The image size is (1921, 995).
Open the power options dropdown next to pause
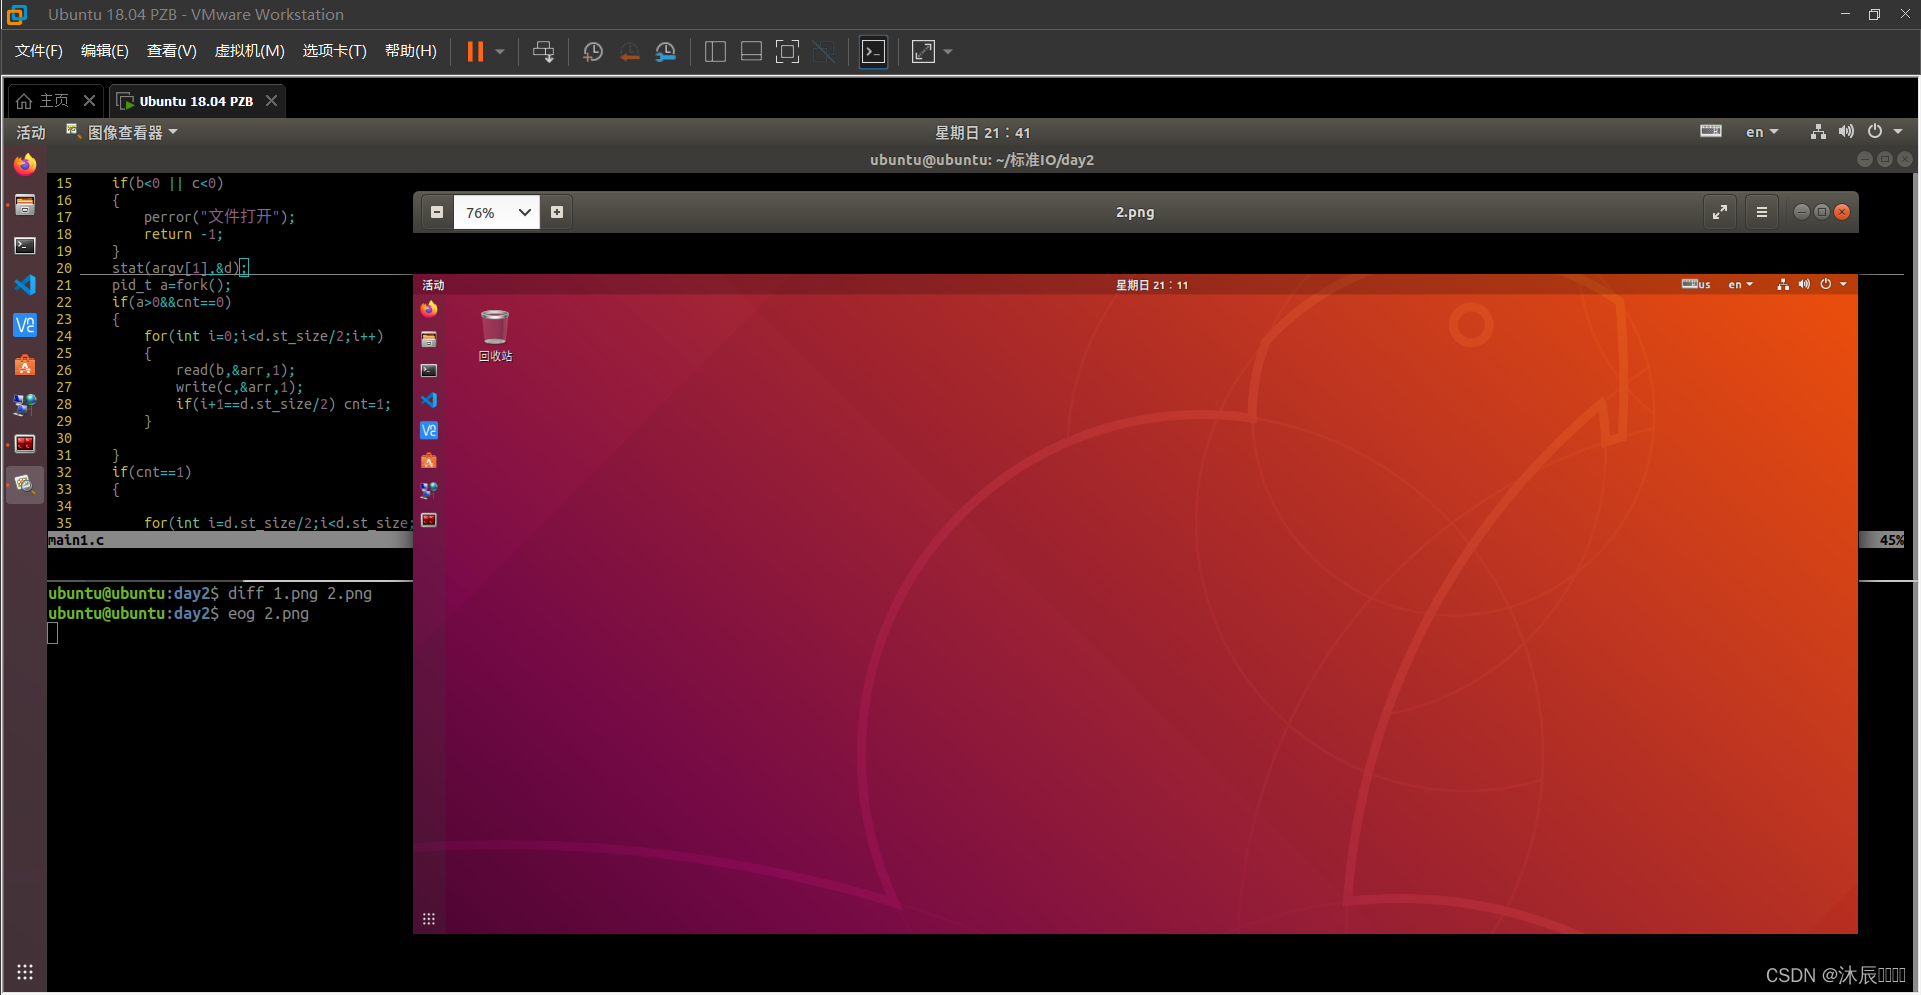pyautogui.click(x=500, y=52)
